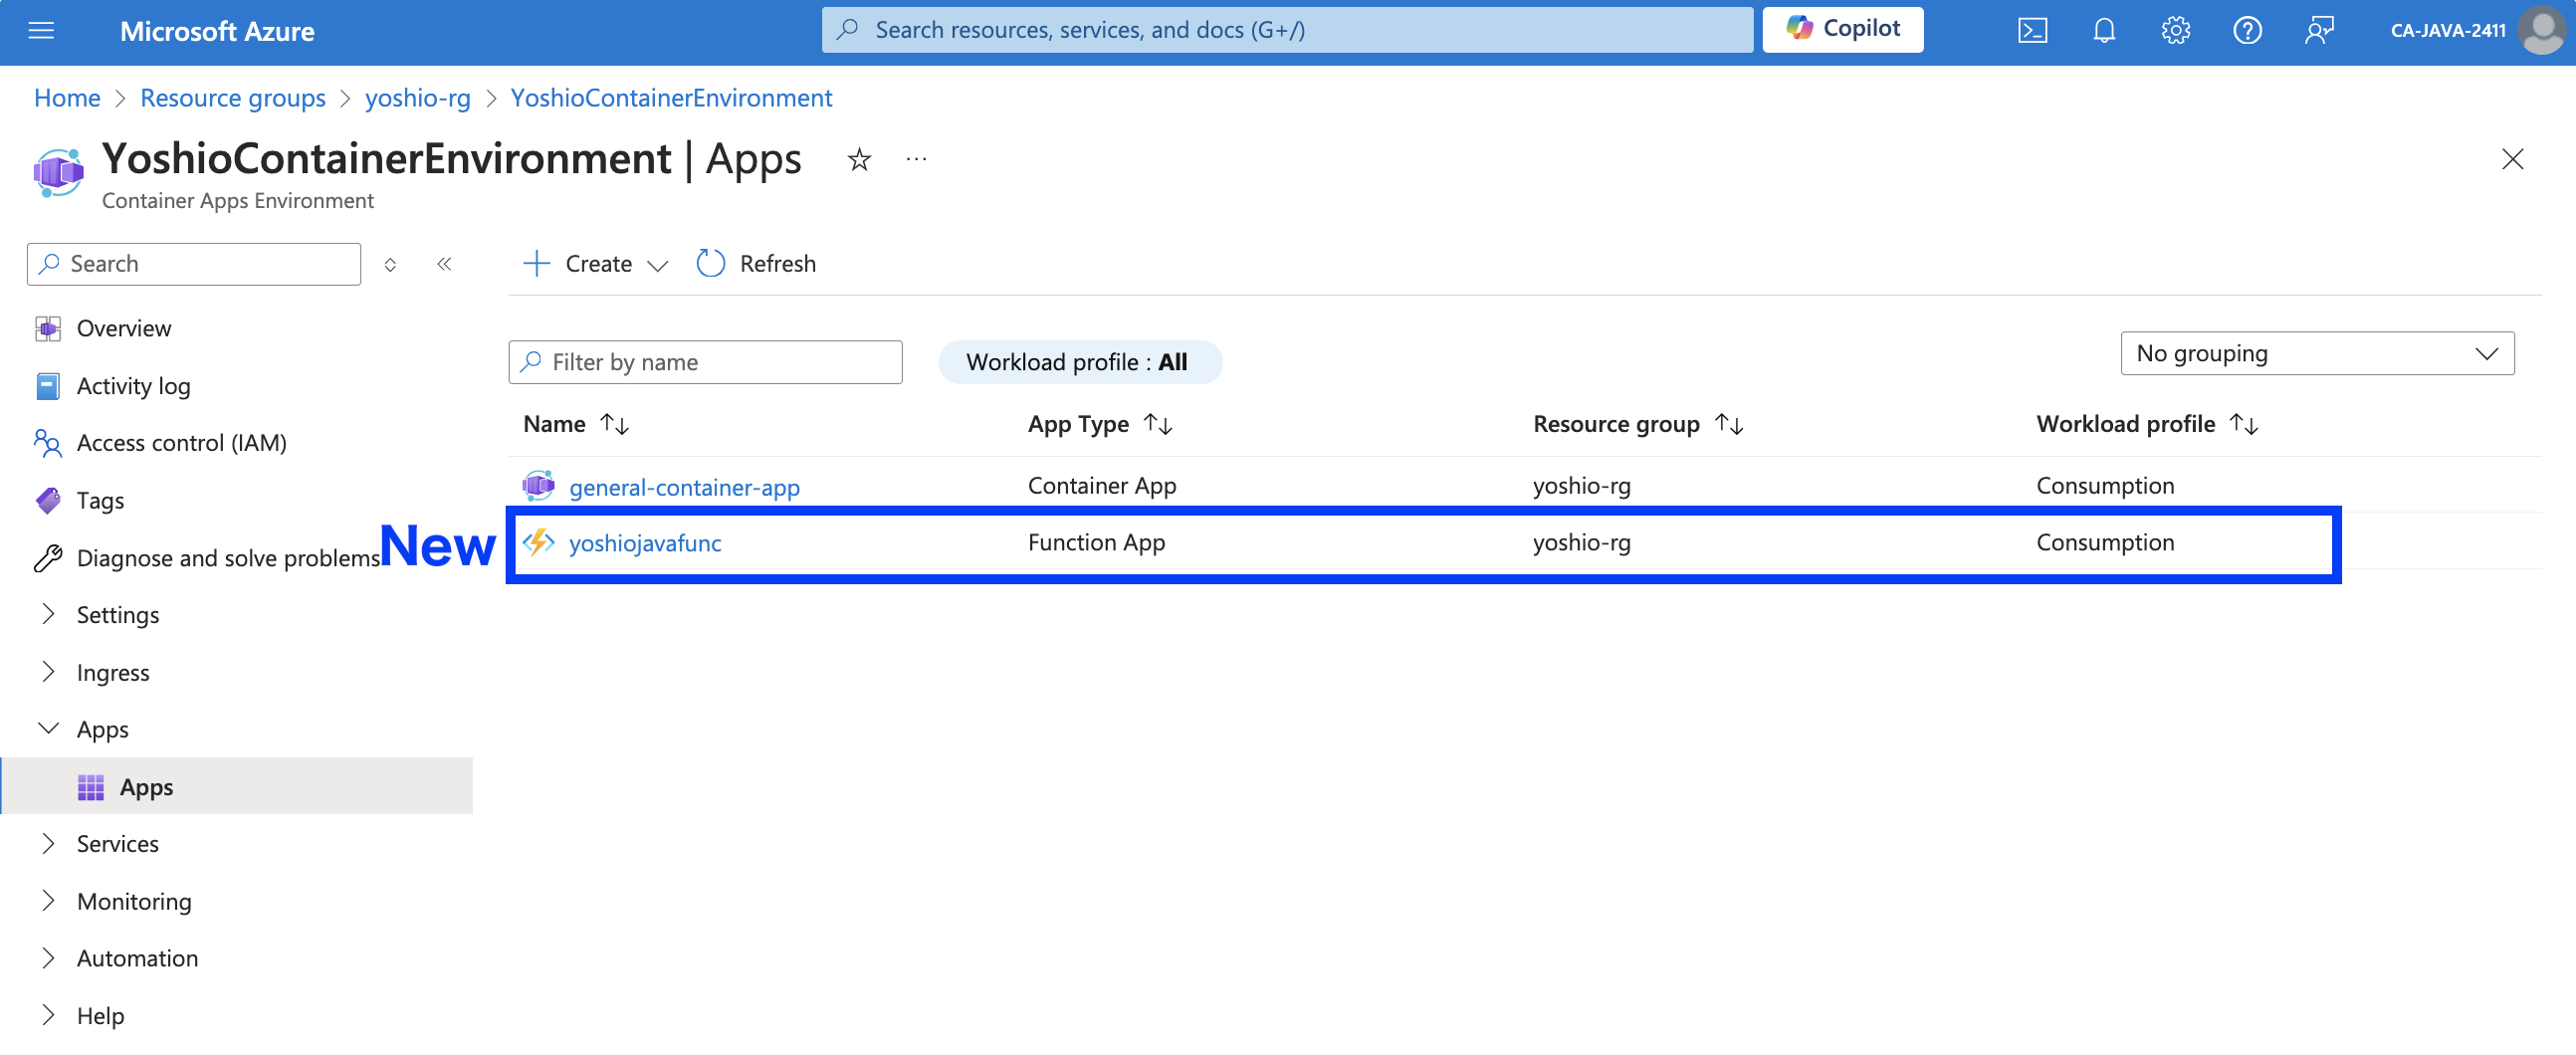This screenshot has height=1055, width=2576.
Task: Click yoshio-rg in the yoshiojavafunc row
Action: [x=1581, y=542]
